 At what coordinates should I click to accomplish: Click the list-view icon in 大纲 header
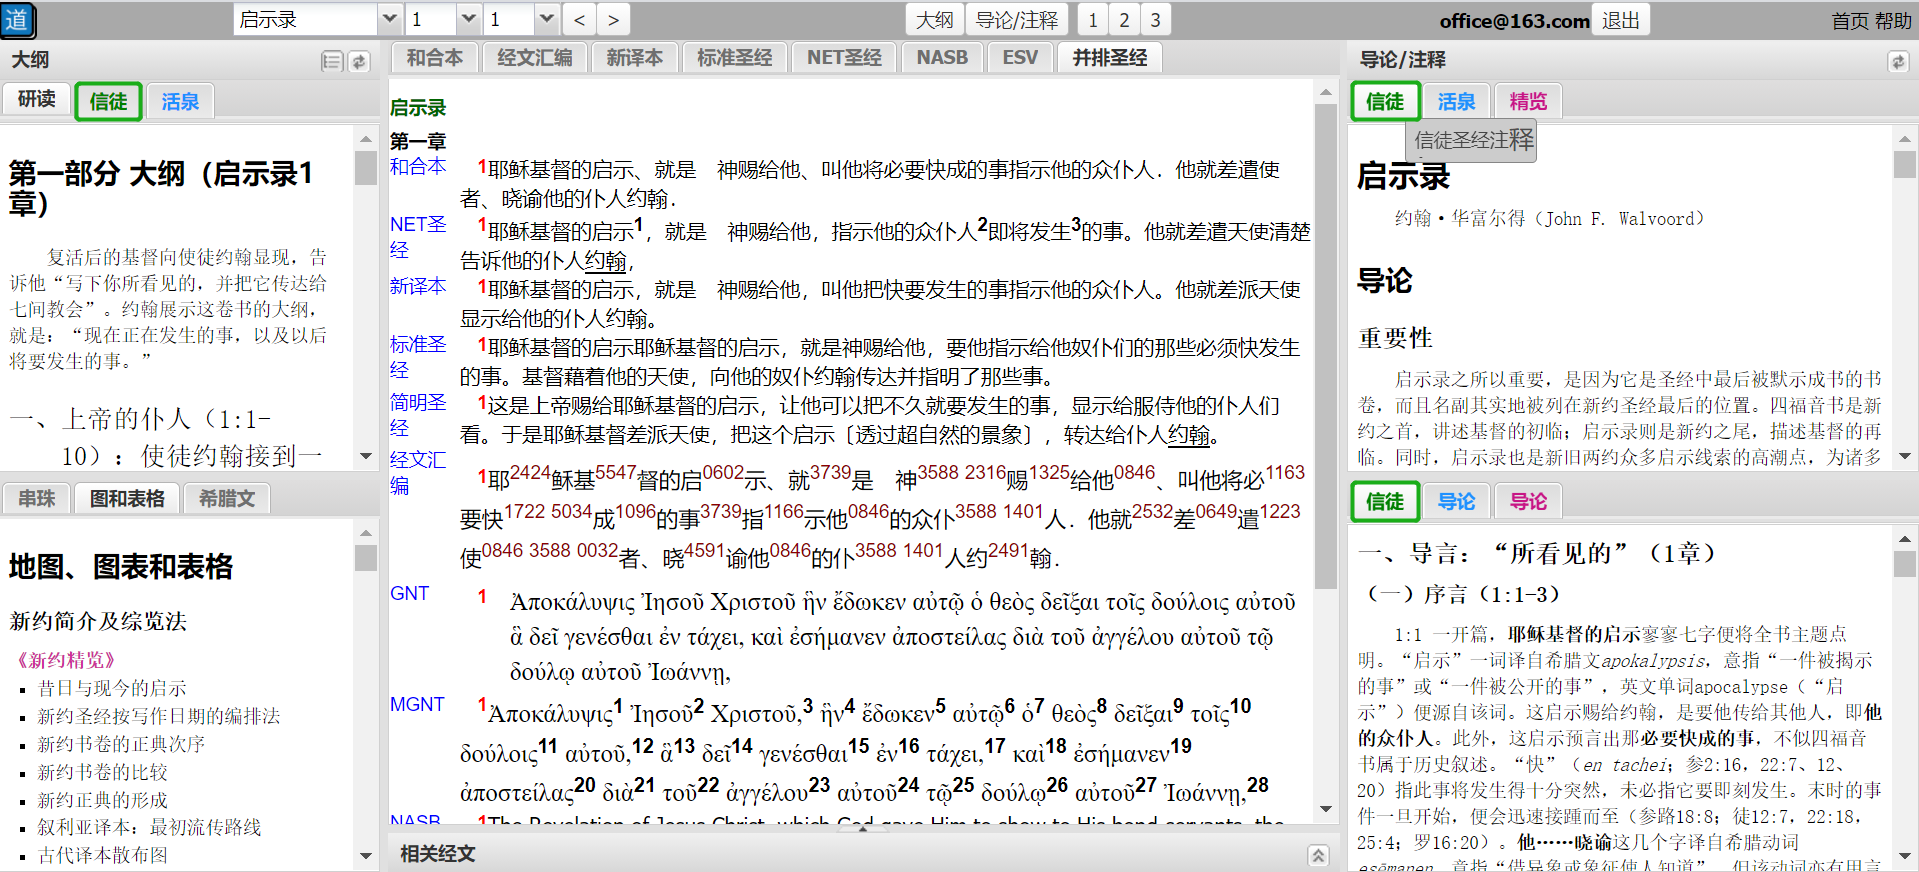coord(332,62)
